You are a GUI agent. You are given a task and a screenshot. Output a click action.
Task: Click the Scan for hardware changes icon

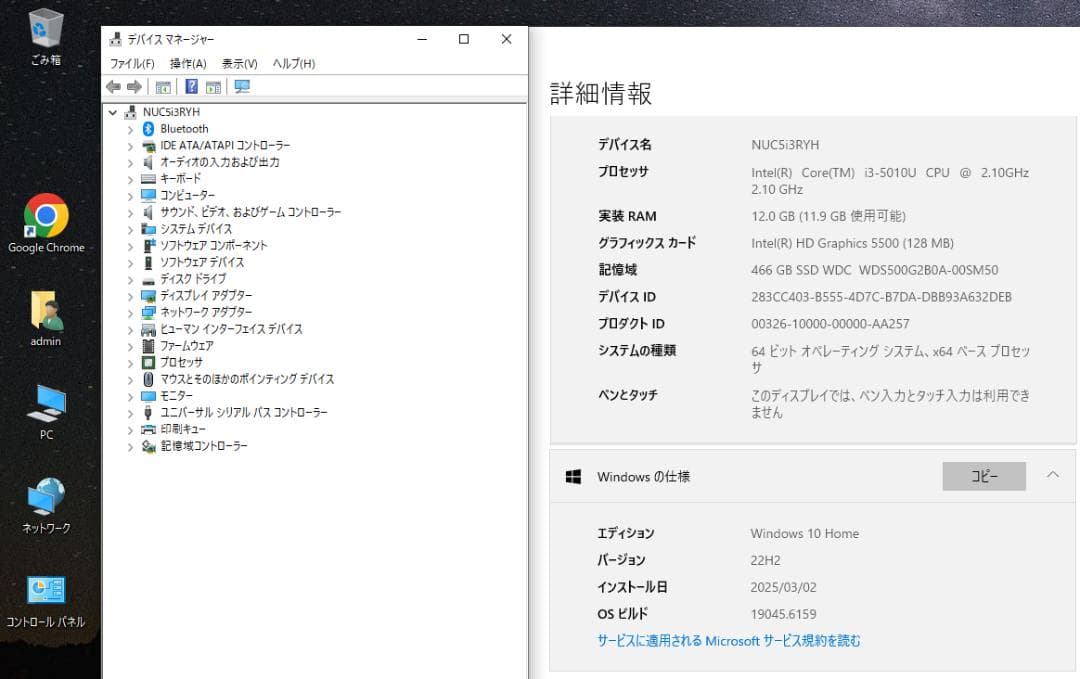(240, 86)
